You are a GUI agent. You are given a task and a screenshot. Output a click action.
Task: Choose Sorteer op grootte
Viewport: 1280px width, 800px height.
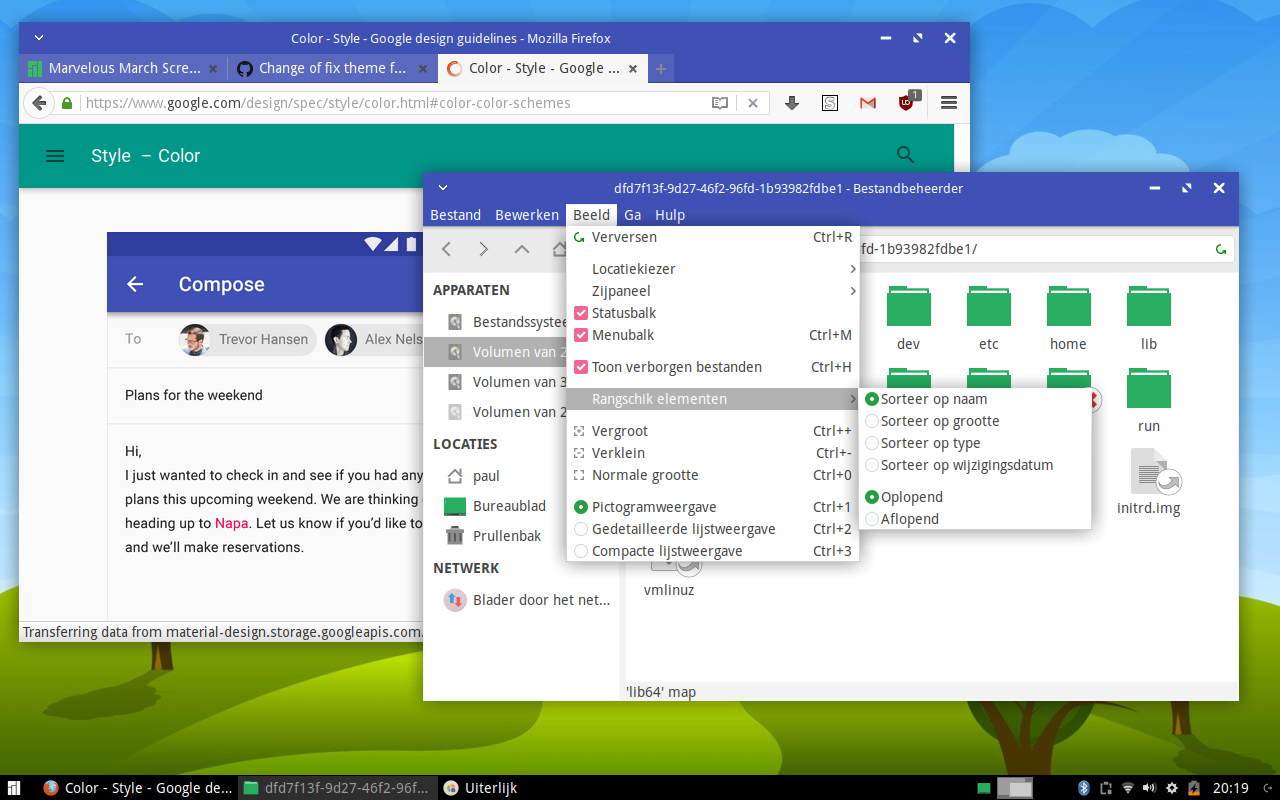975,421
